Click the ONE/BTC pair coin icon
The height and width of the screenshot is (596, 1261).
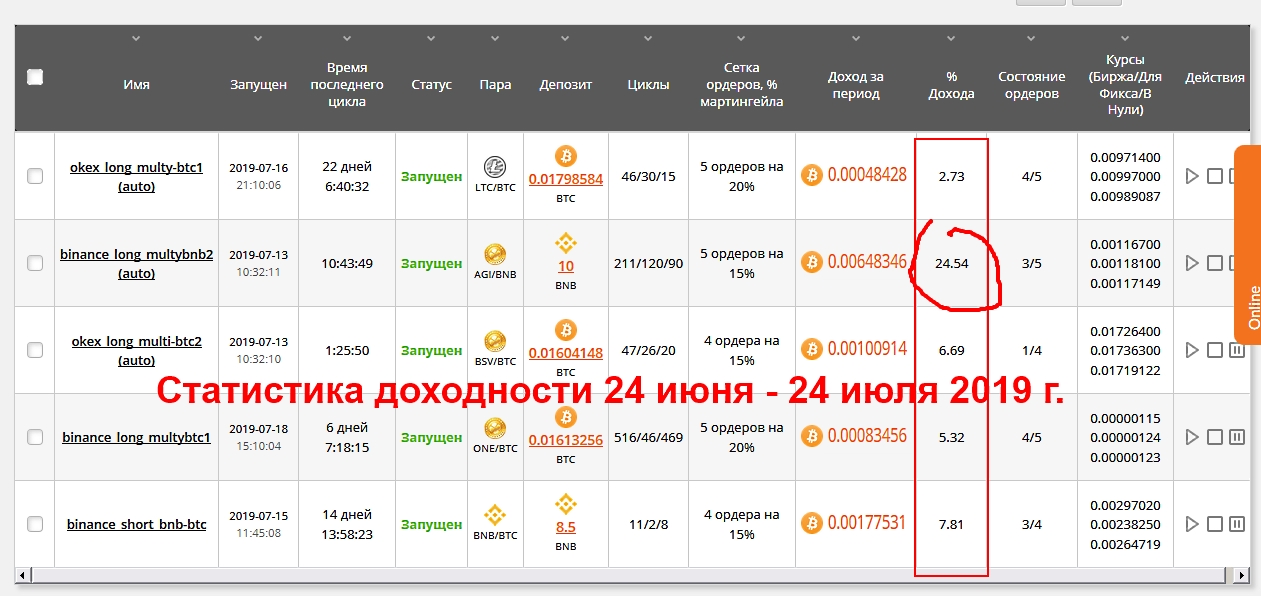coord(495,428)
